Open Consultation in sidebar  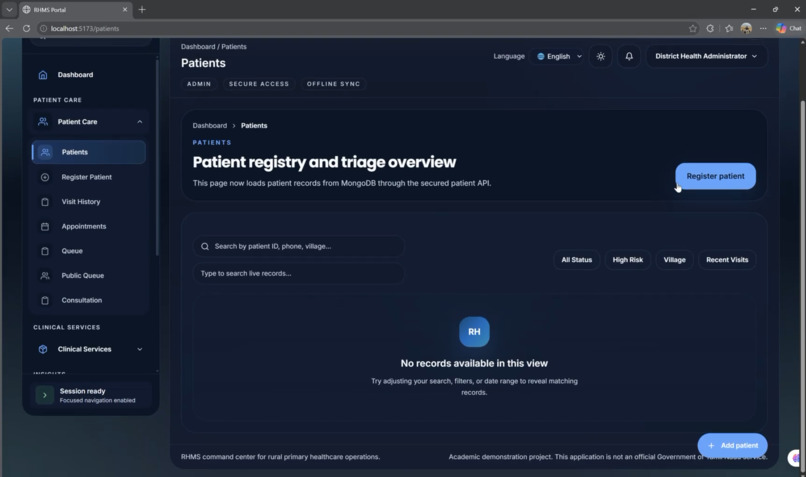88,301
